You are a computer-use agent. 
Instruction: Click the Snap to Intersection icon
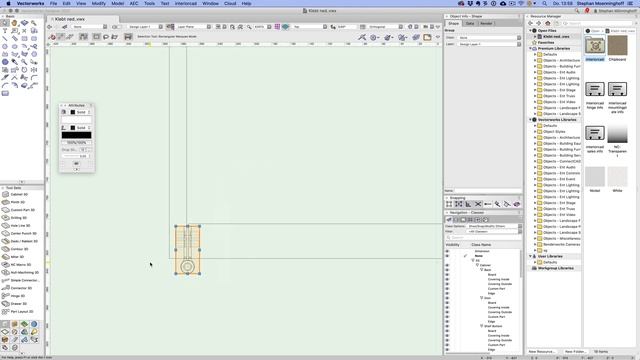tap(478, 204)
